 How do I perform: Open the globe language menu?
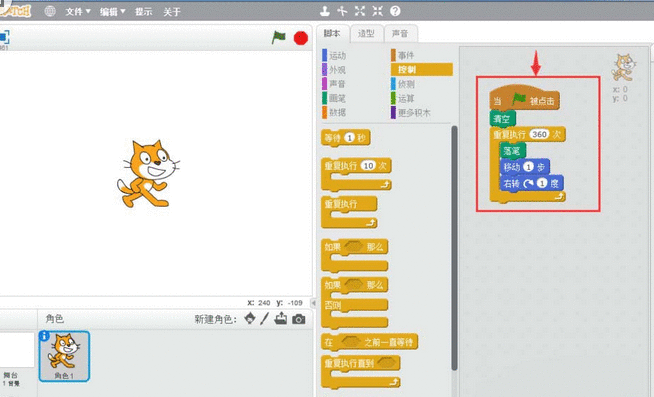click(50, 11)
